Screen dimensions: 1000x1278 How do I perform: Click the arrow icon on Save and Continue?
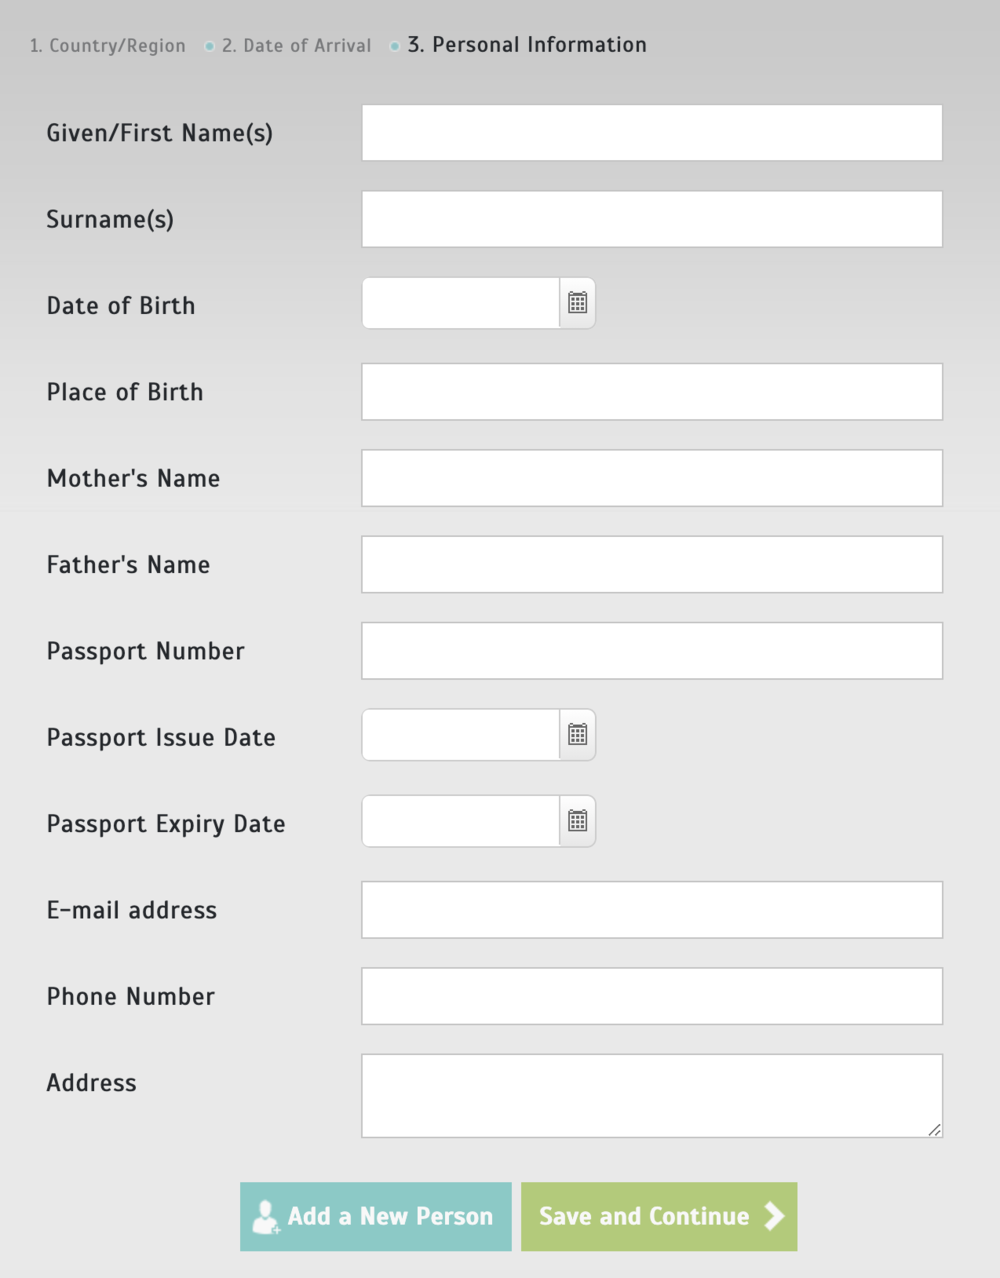pos(774,1216)
